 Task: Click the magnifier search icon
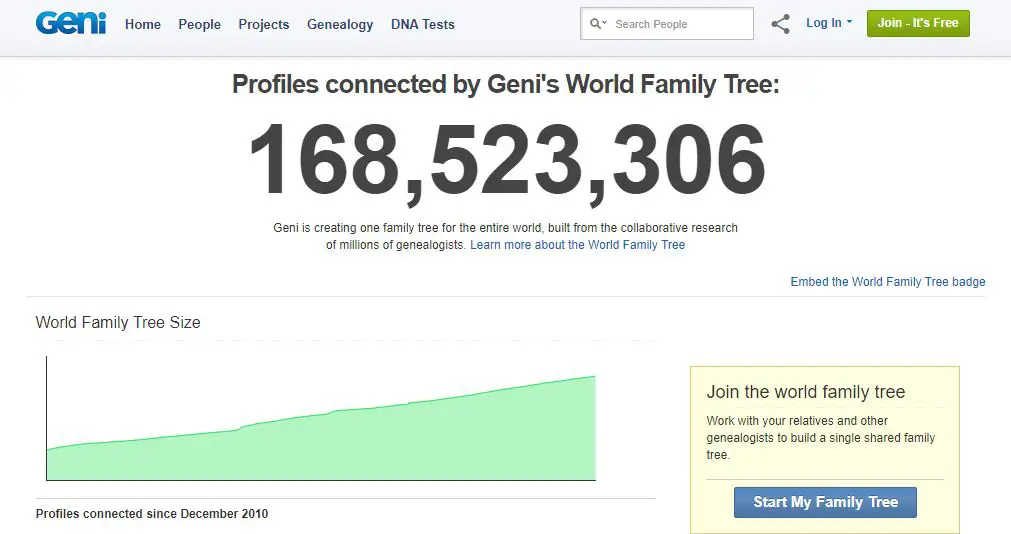(x=594, y=24)
